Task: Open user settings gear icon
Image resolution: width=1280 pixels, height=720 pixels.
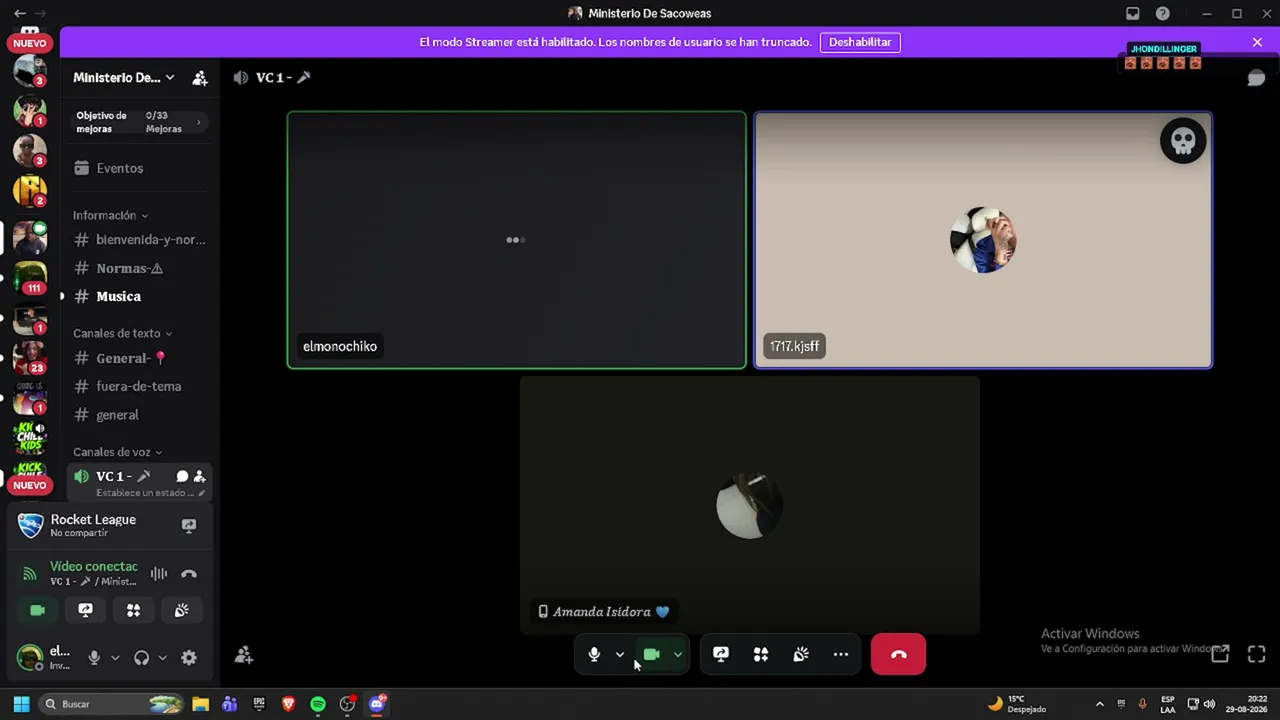Action: point(189,657)
